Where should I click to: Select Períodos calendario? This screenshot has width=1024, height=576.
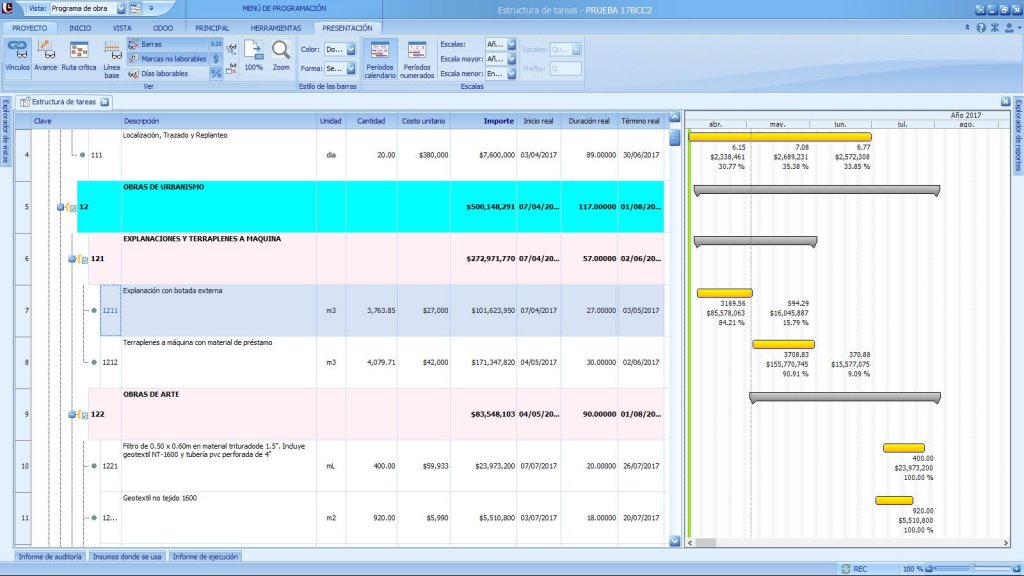[x=380, y=59]
